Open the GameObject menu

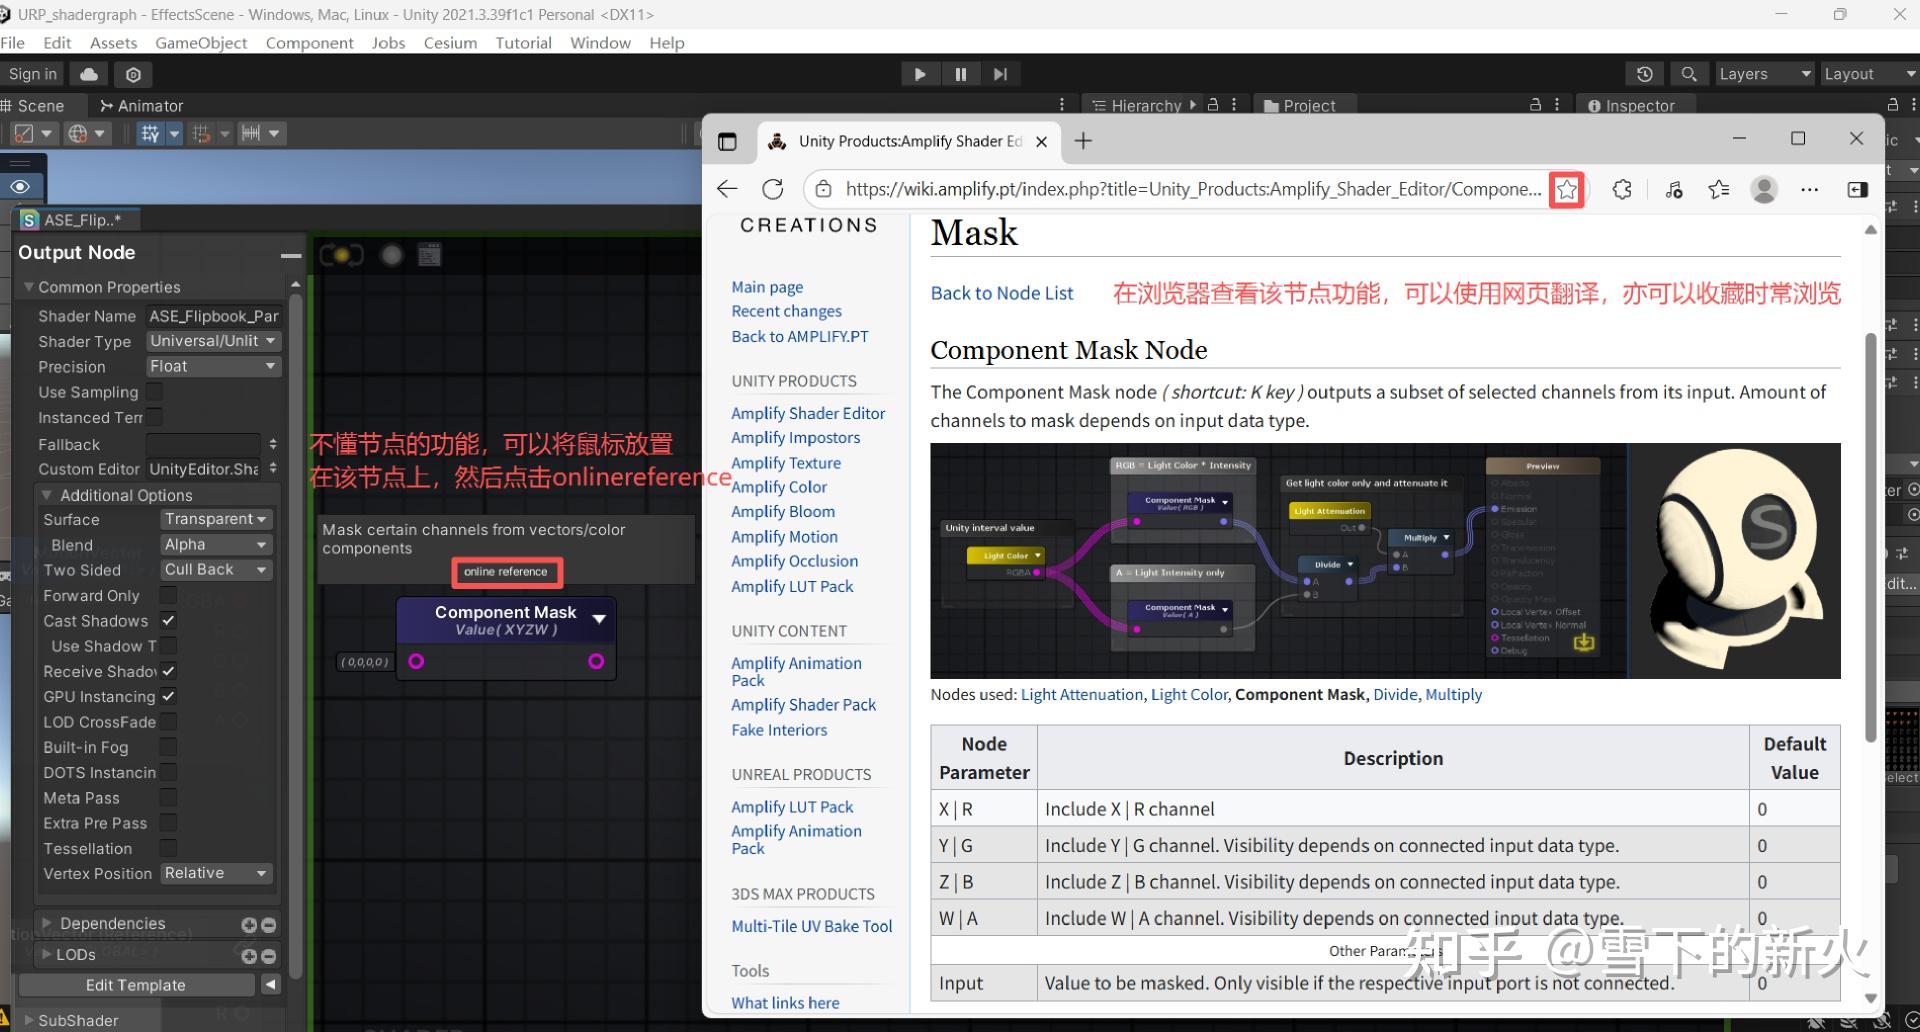(x=200, y=43)
